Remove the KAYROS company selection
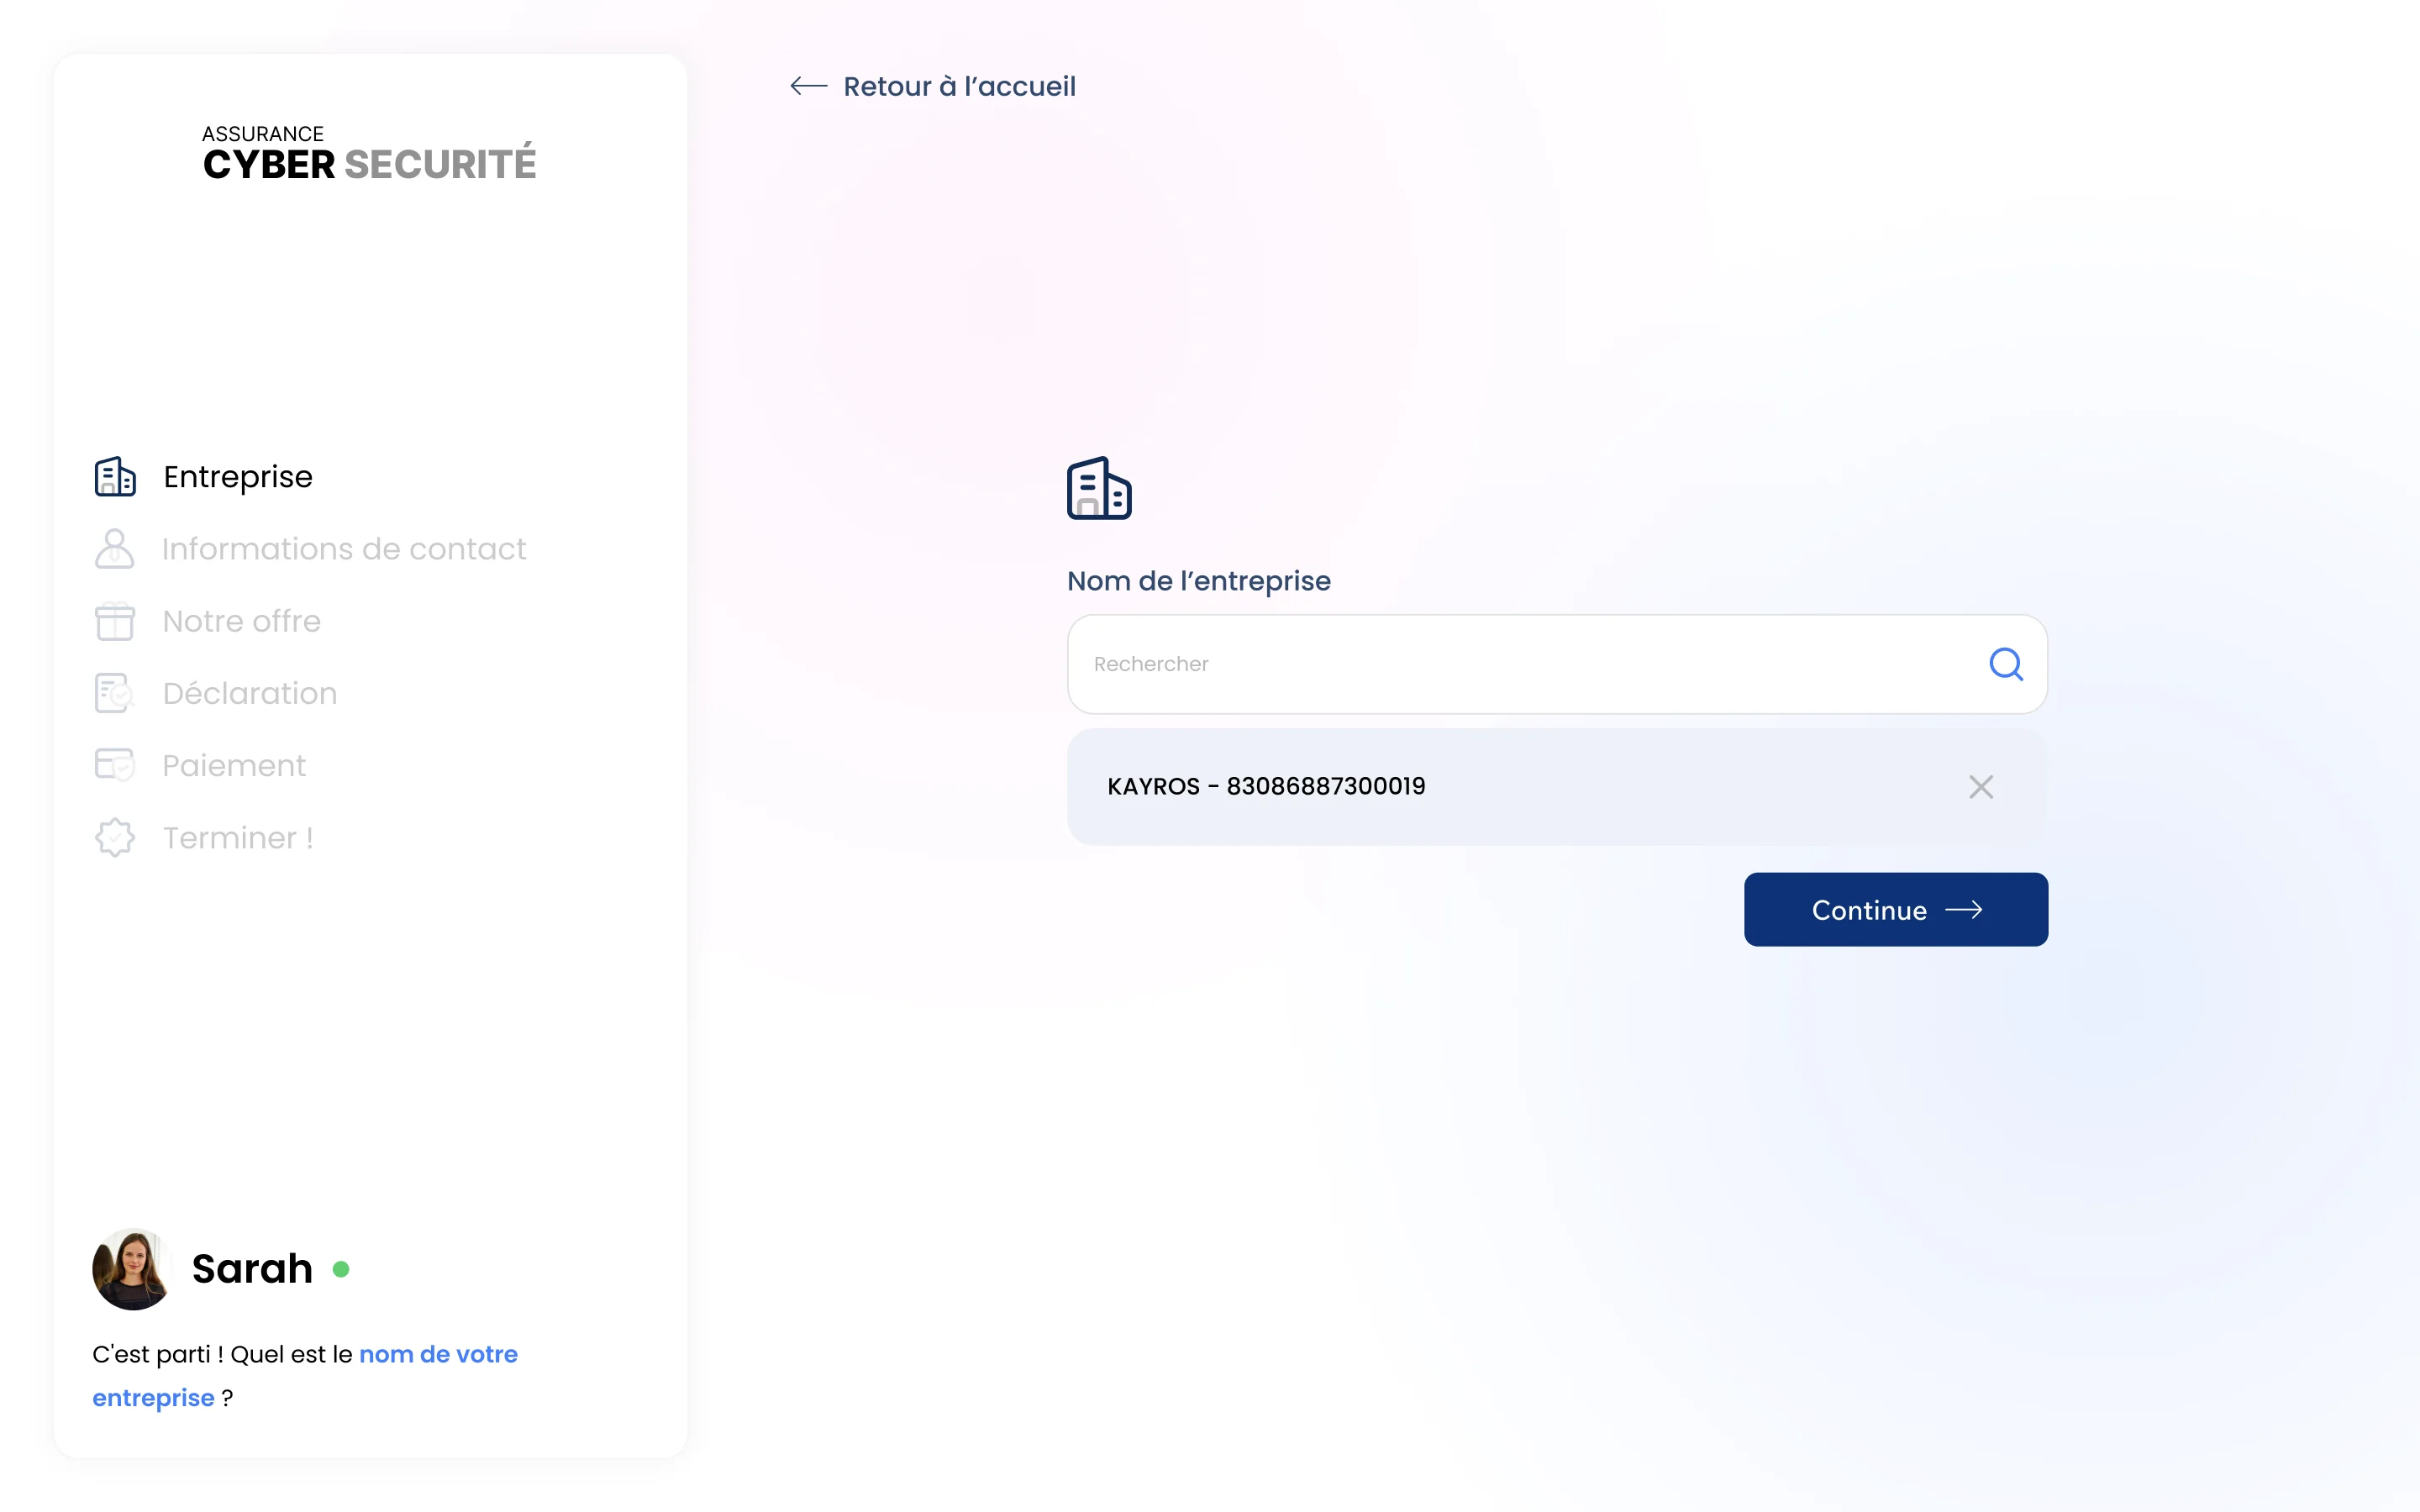Image resolution: width=2420 pixels, height=1512 pixels. click(x=1981, y=787)
